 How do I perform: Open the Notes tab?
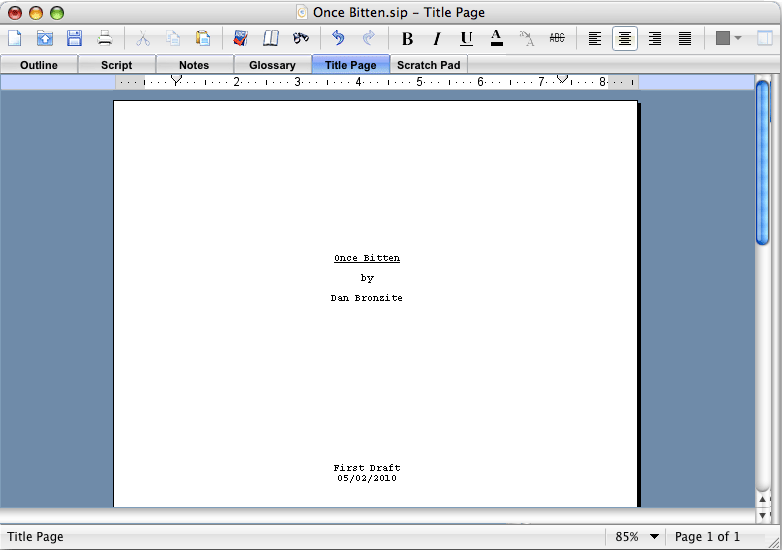pos(194,65)
